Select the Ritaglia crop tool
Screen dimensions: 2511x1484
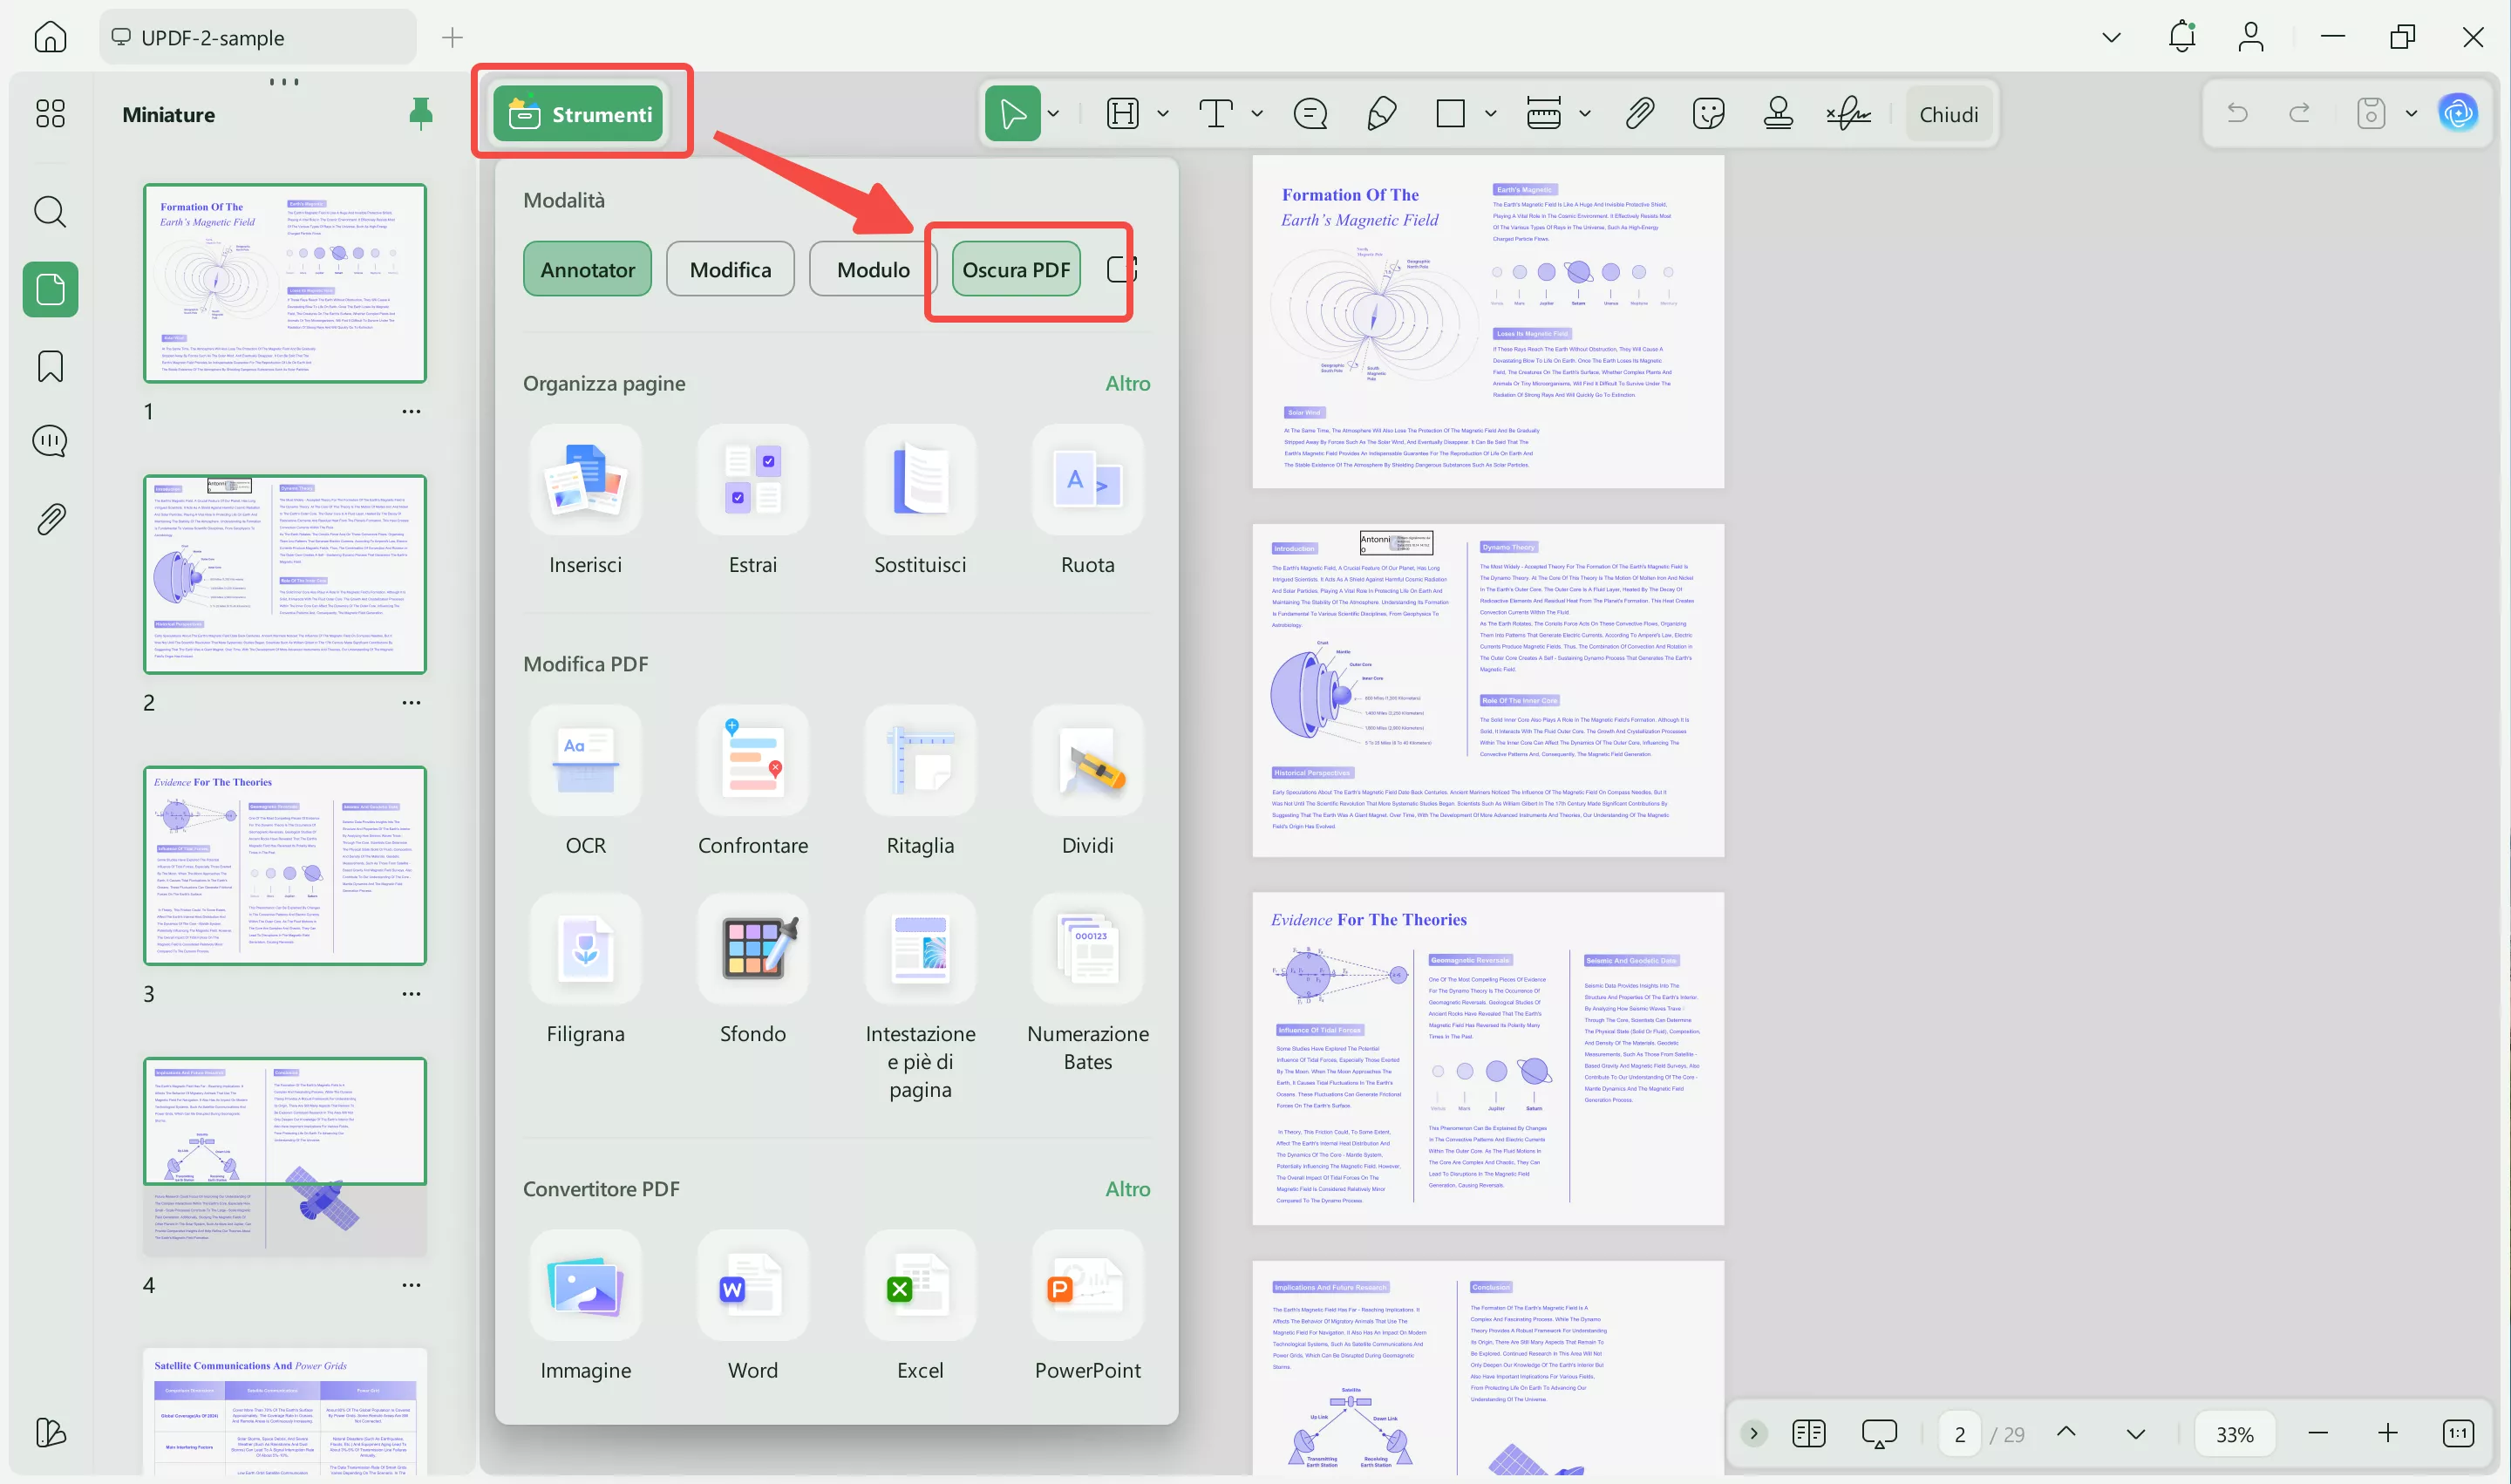[x=919, y=762]
